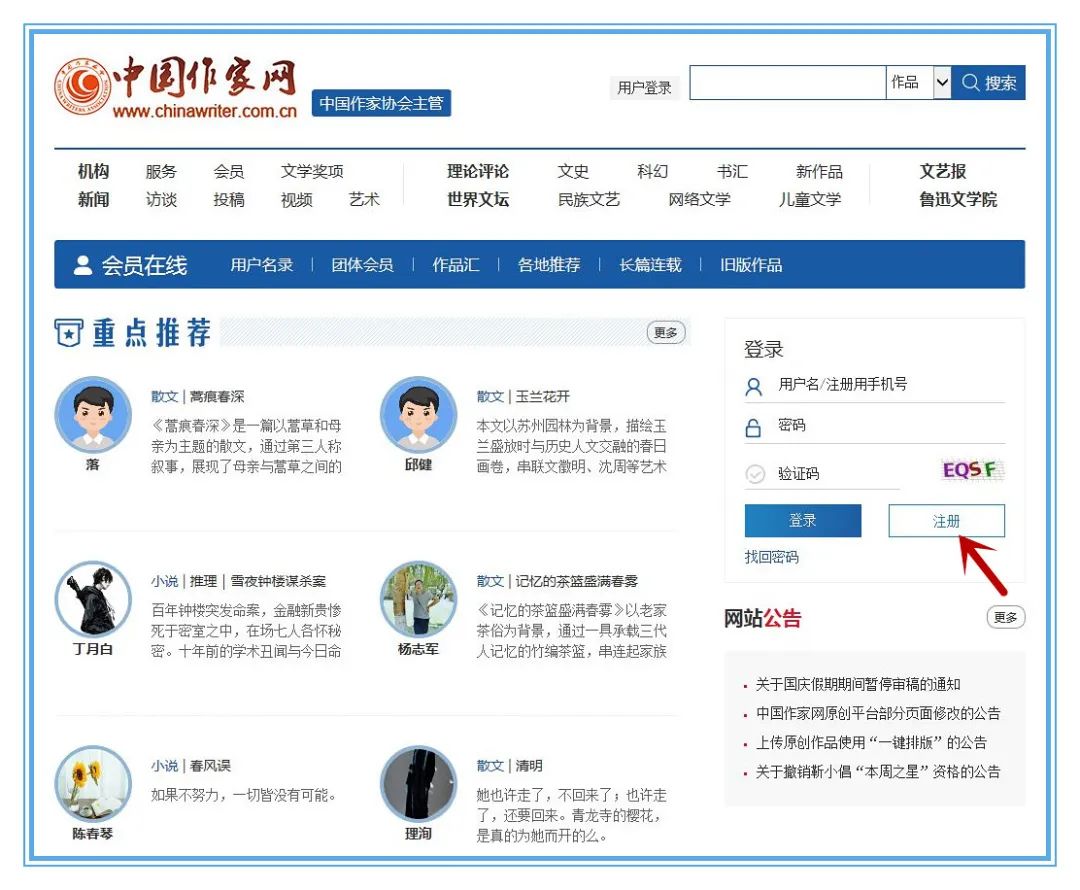Click the 注册 register button

pyautogui.click(x=946, y=521)
